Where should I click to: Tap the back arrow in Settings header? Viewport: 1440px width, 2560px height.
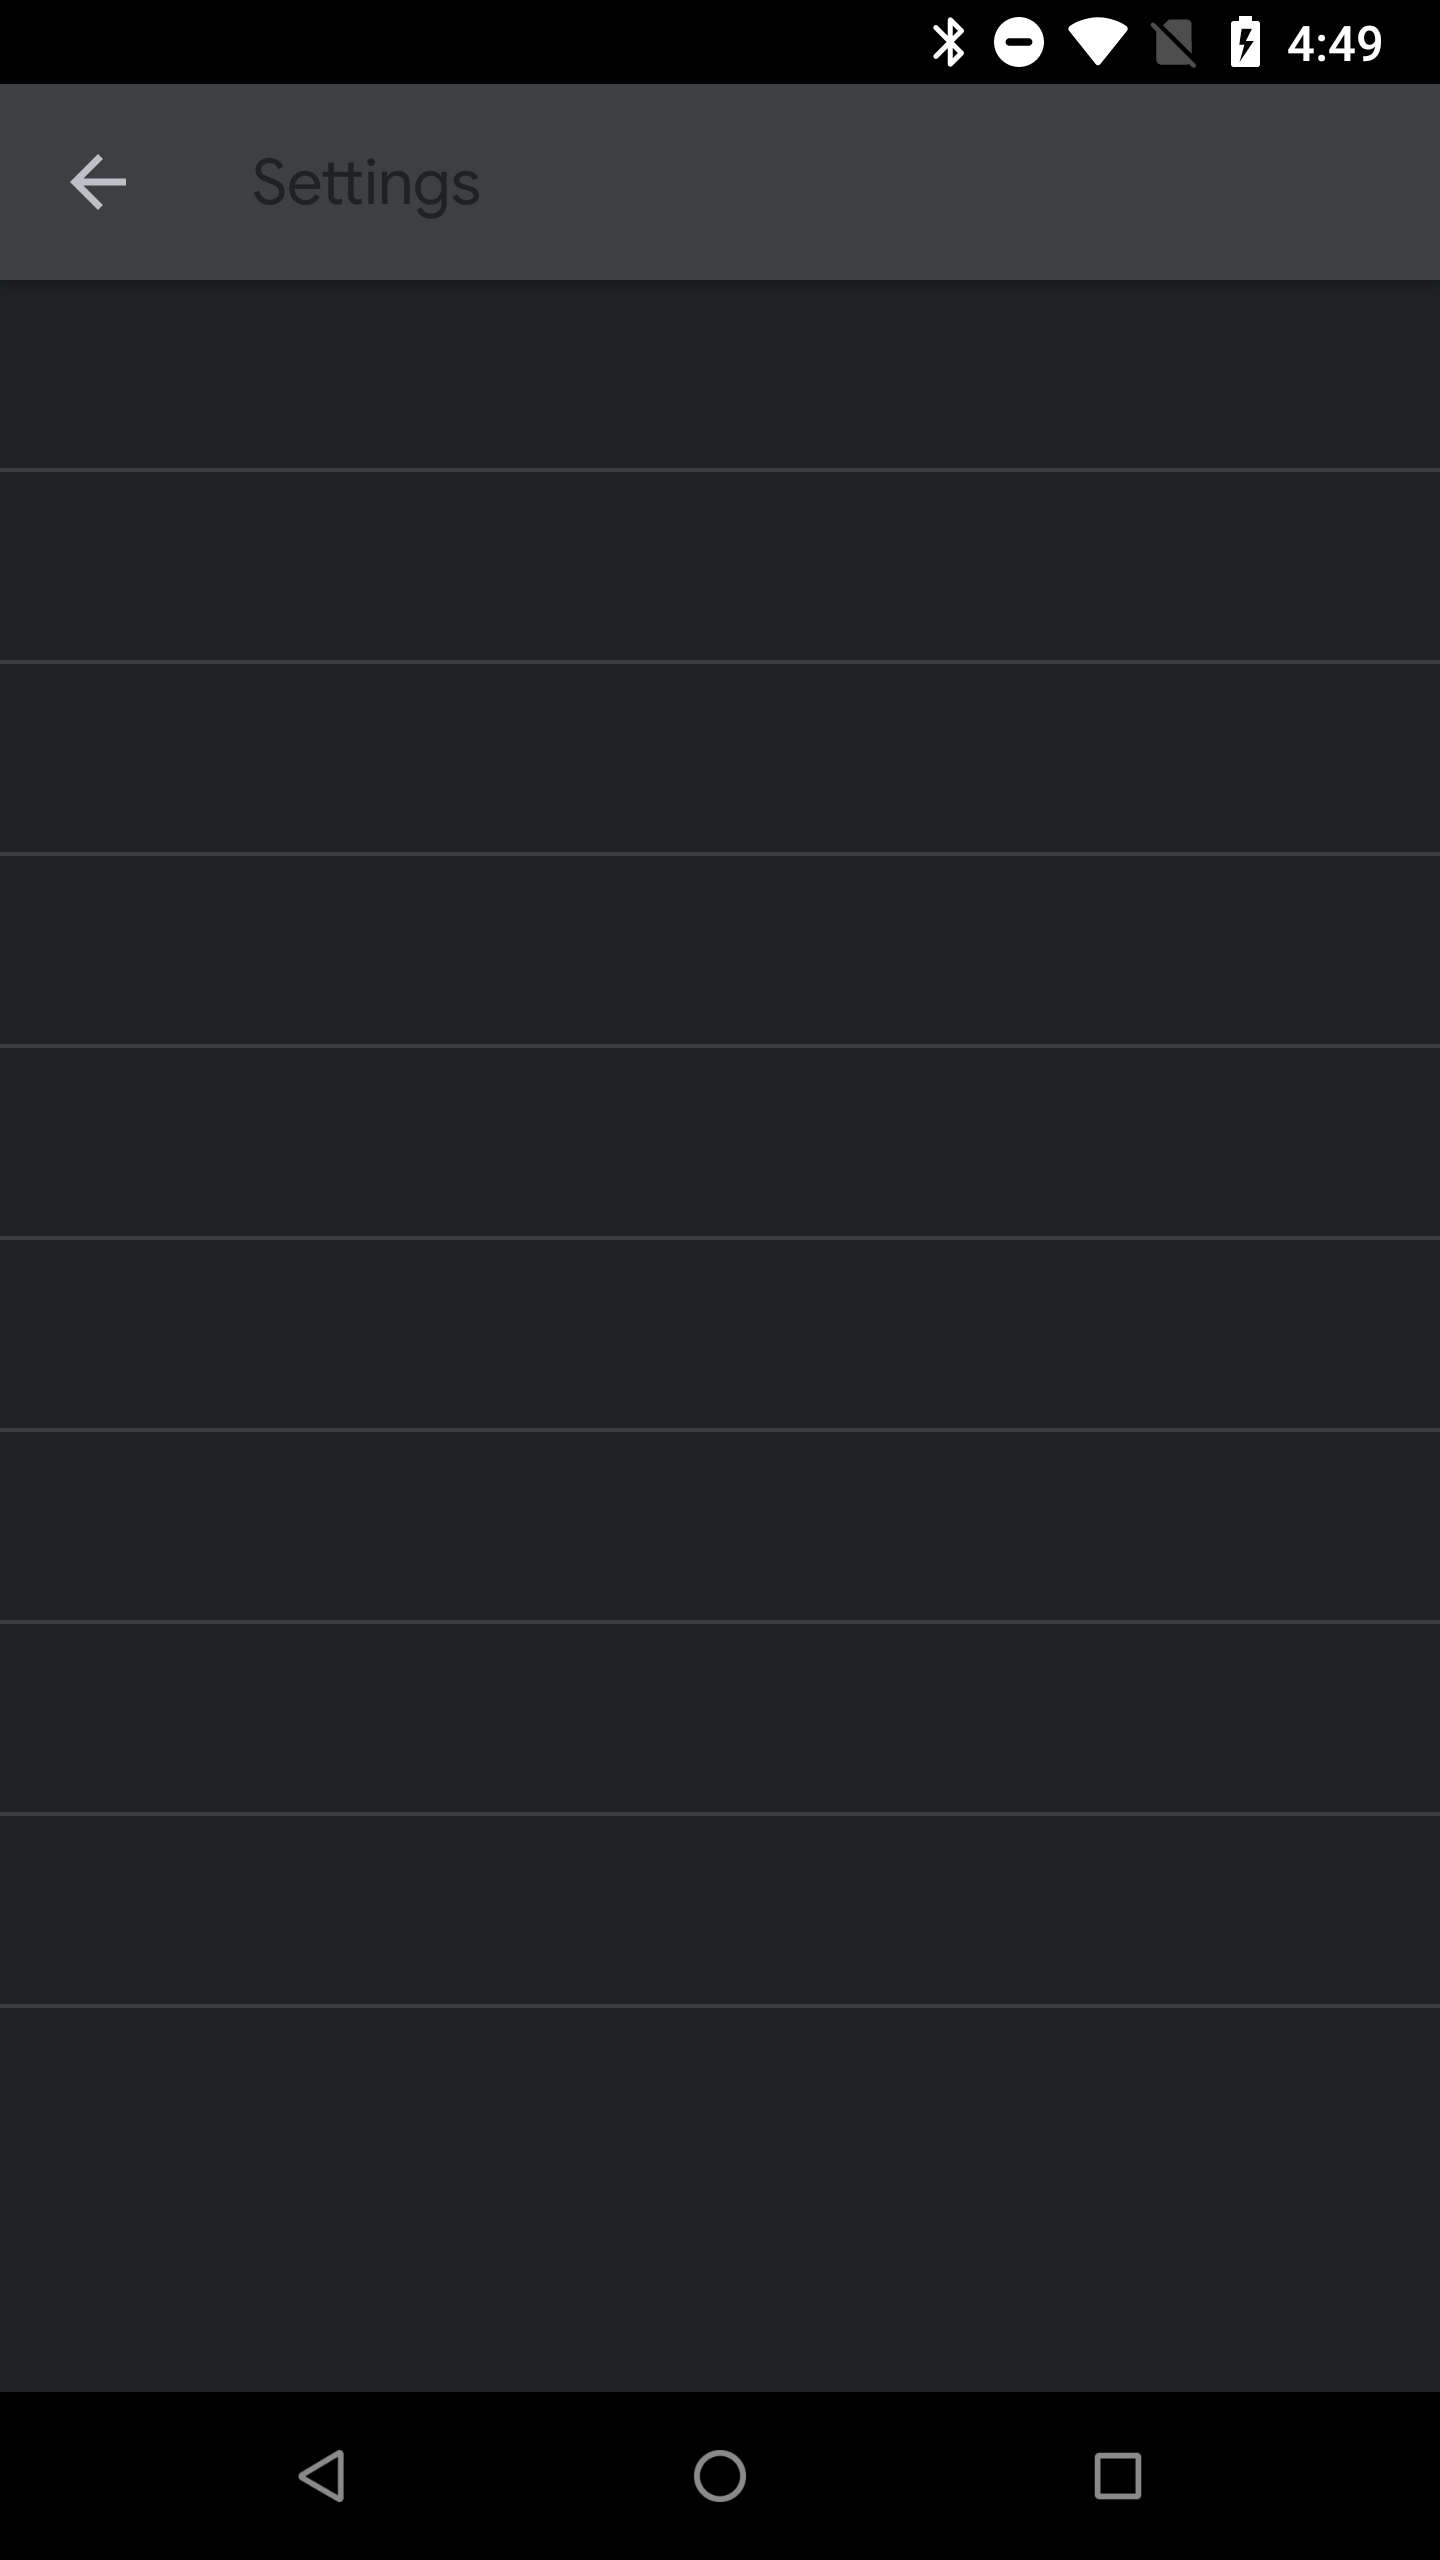point(98,182)
